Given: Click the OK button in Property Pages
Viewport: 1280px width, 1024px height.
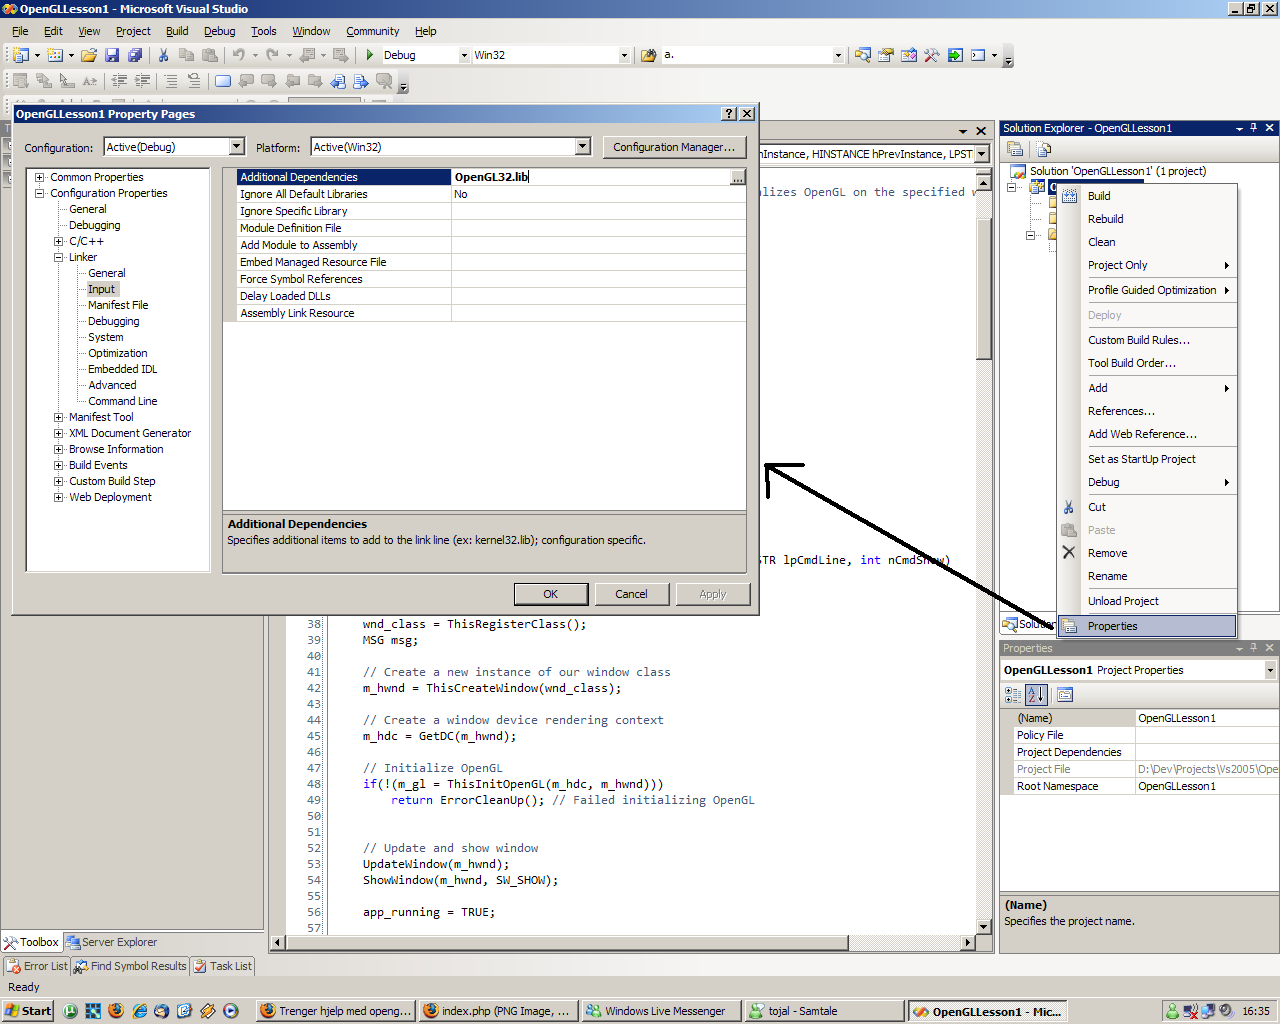Looking at the screenshot, I should click(551, 594).
